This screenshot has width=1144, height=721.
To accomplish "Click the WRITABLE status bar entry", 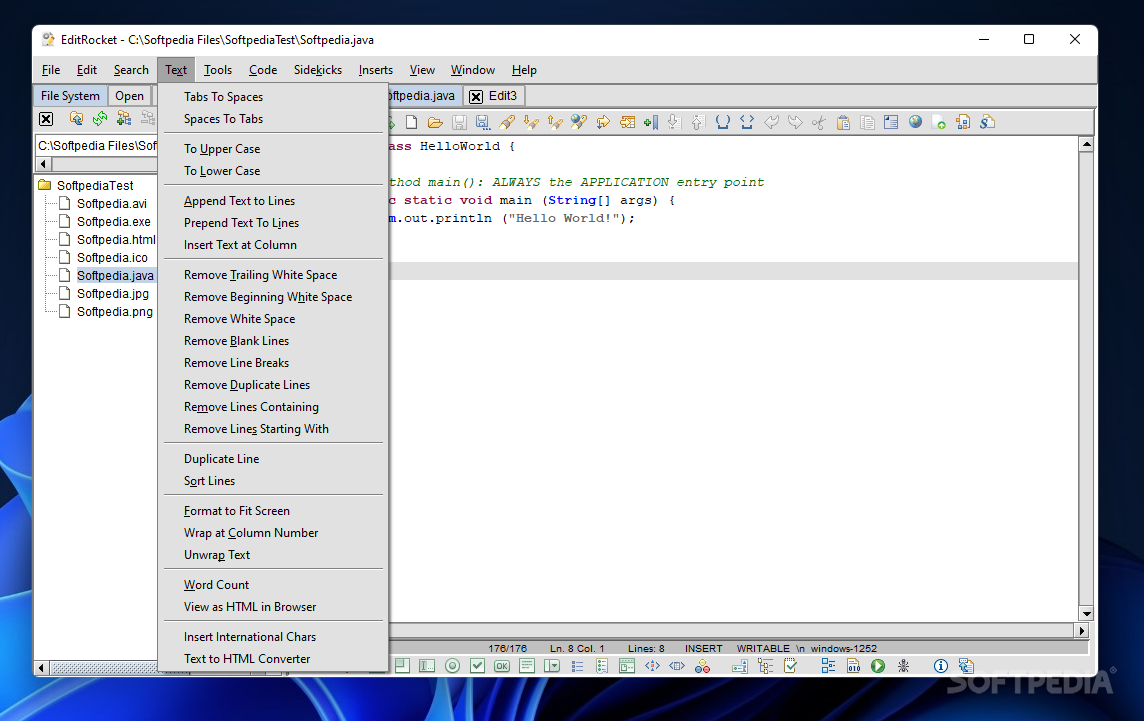I will click(x=763, y=648).
